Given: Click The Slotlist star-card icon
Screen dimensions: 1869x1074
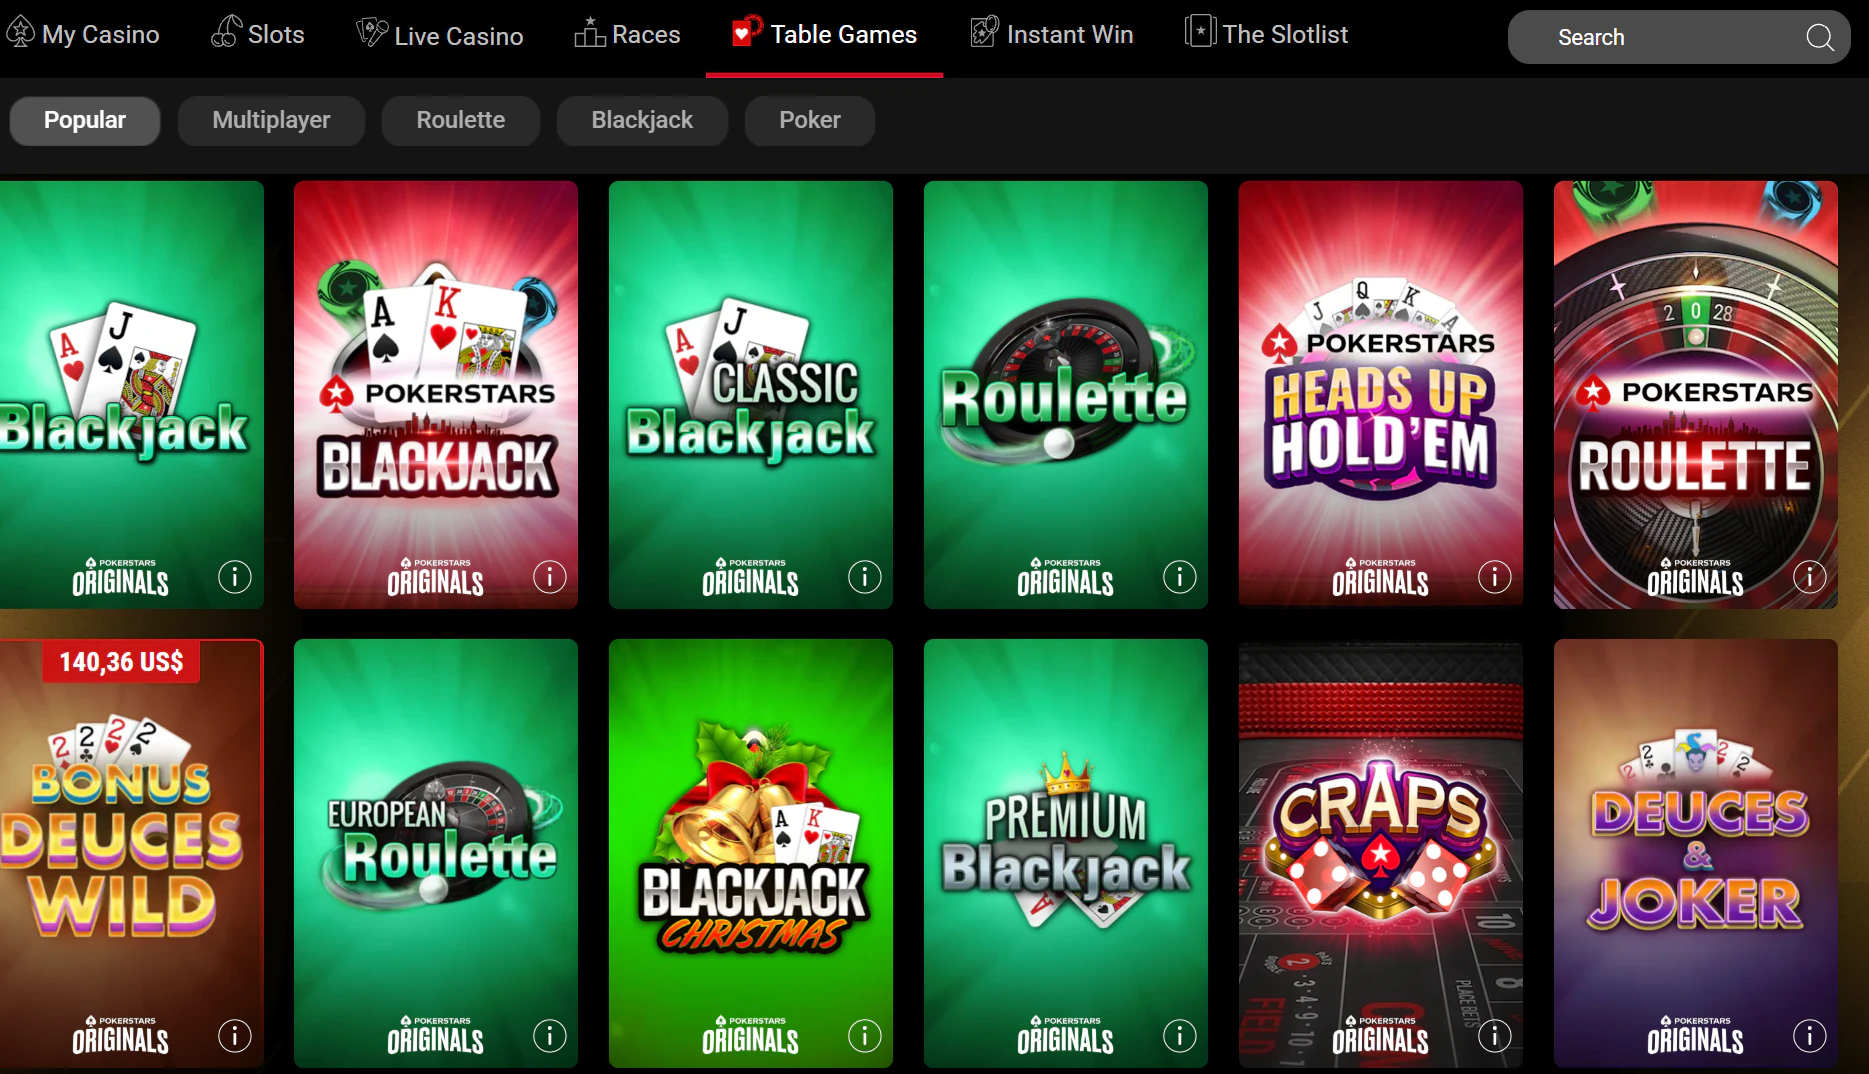Looking at the screenshot, I should (x=1200, y=31).
